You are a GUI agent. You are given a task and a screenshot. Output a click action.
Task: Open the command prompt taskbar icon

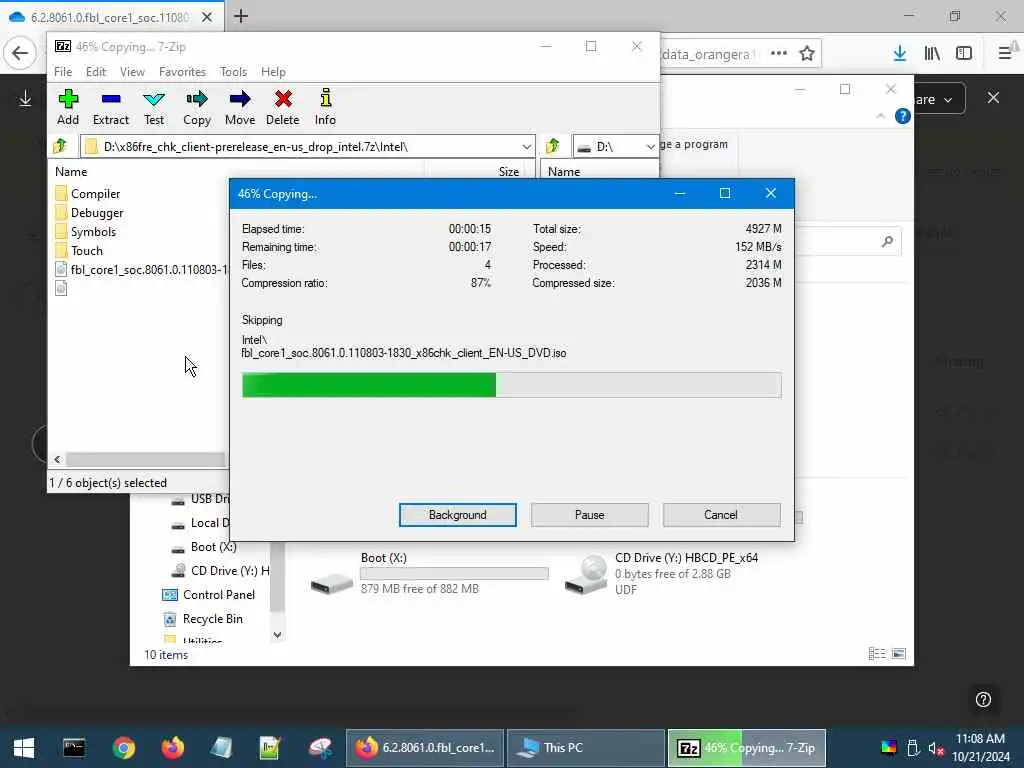pos(74,748)
